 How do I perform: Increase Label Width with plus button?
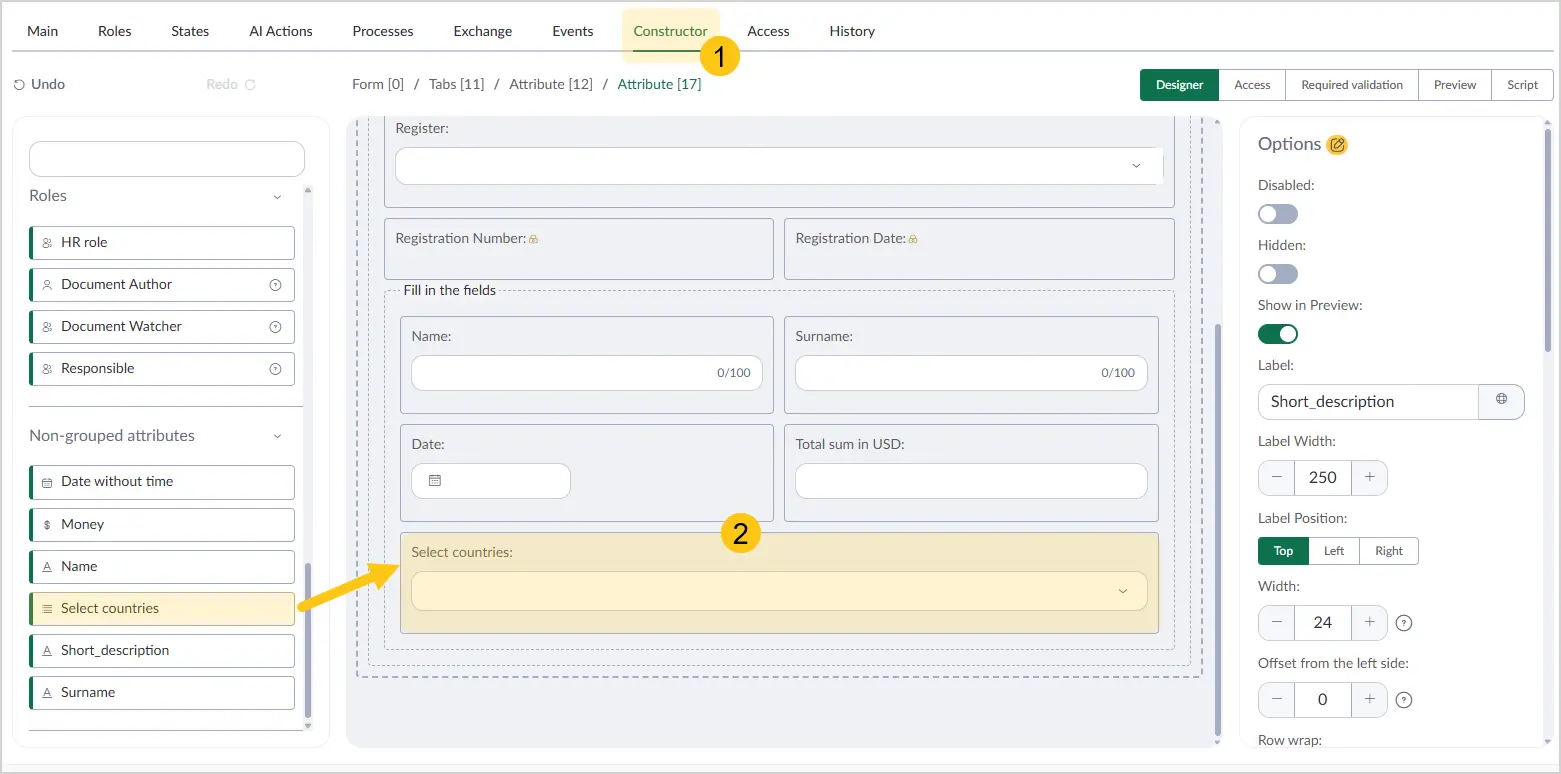tap(1369, 478)
